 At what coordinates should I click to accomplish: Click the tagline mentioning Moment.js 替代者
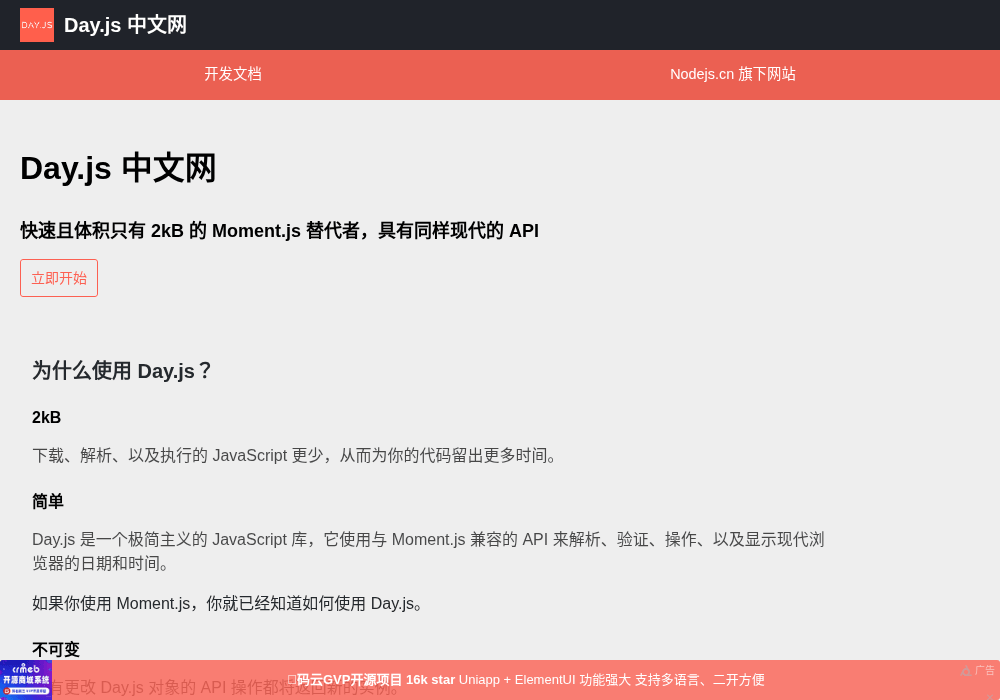pyautogui.click(x=279, y=230)
